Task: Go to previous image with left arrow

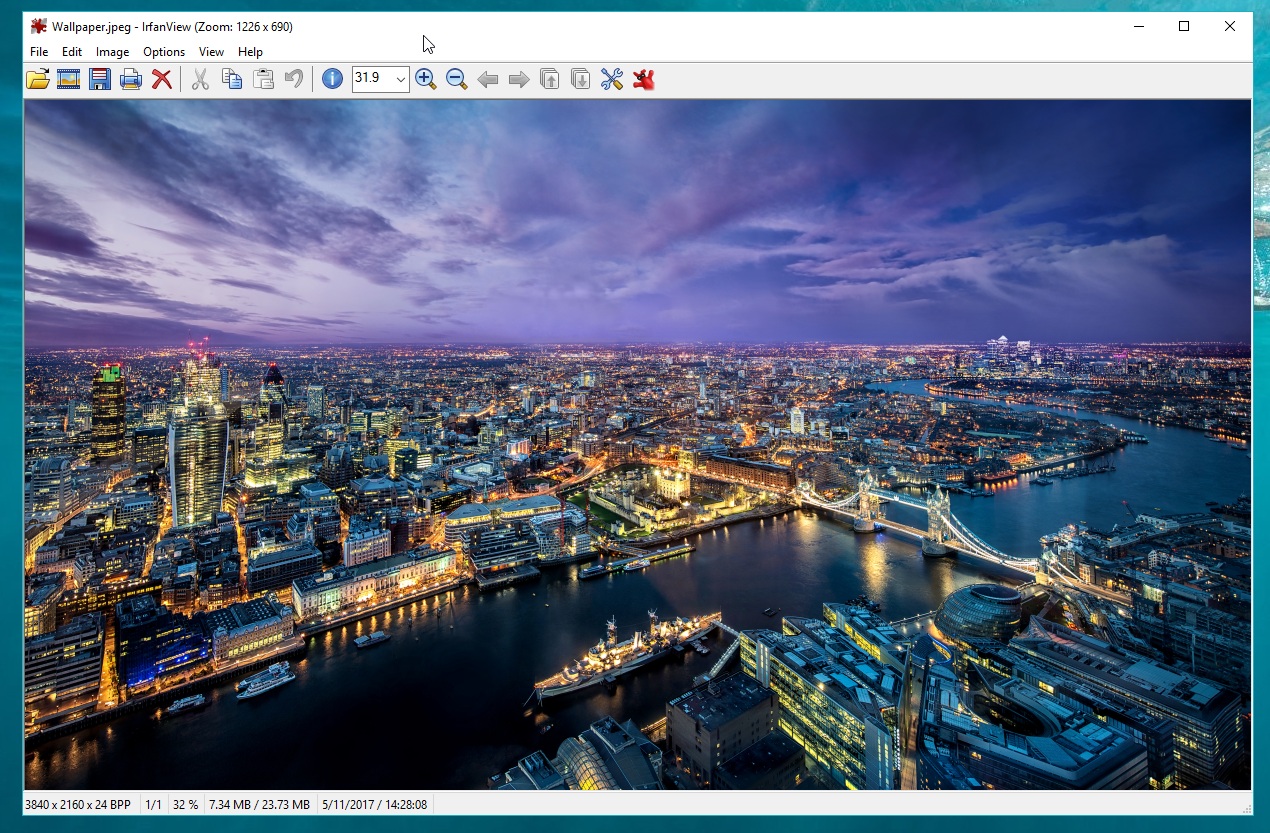Action: [x=488, y=79]
